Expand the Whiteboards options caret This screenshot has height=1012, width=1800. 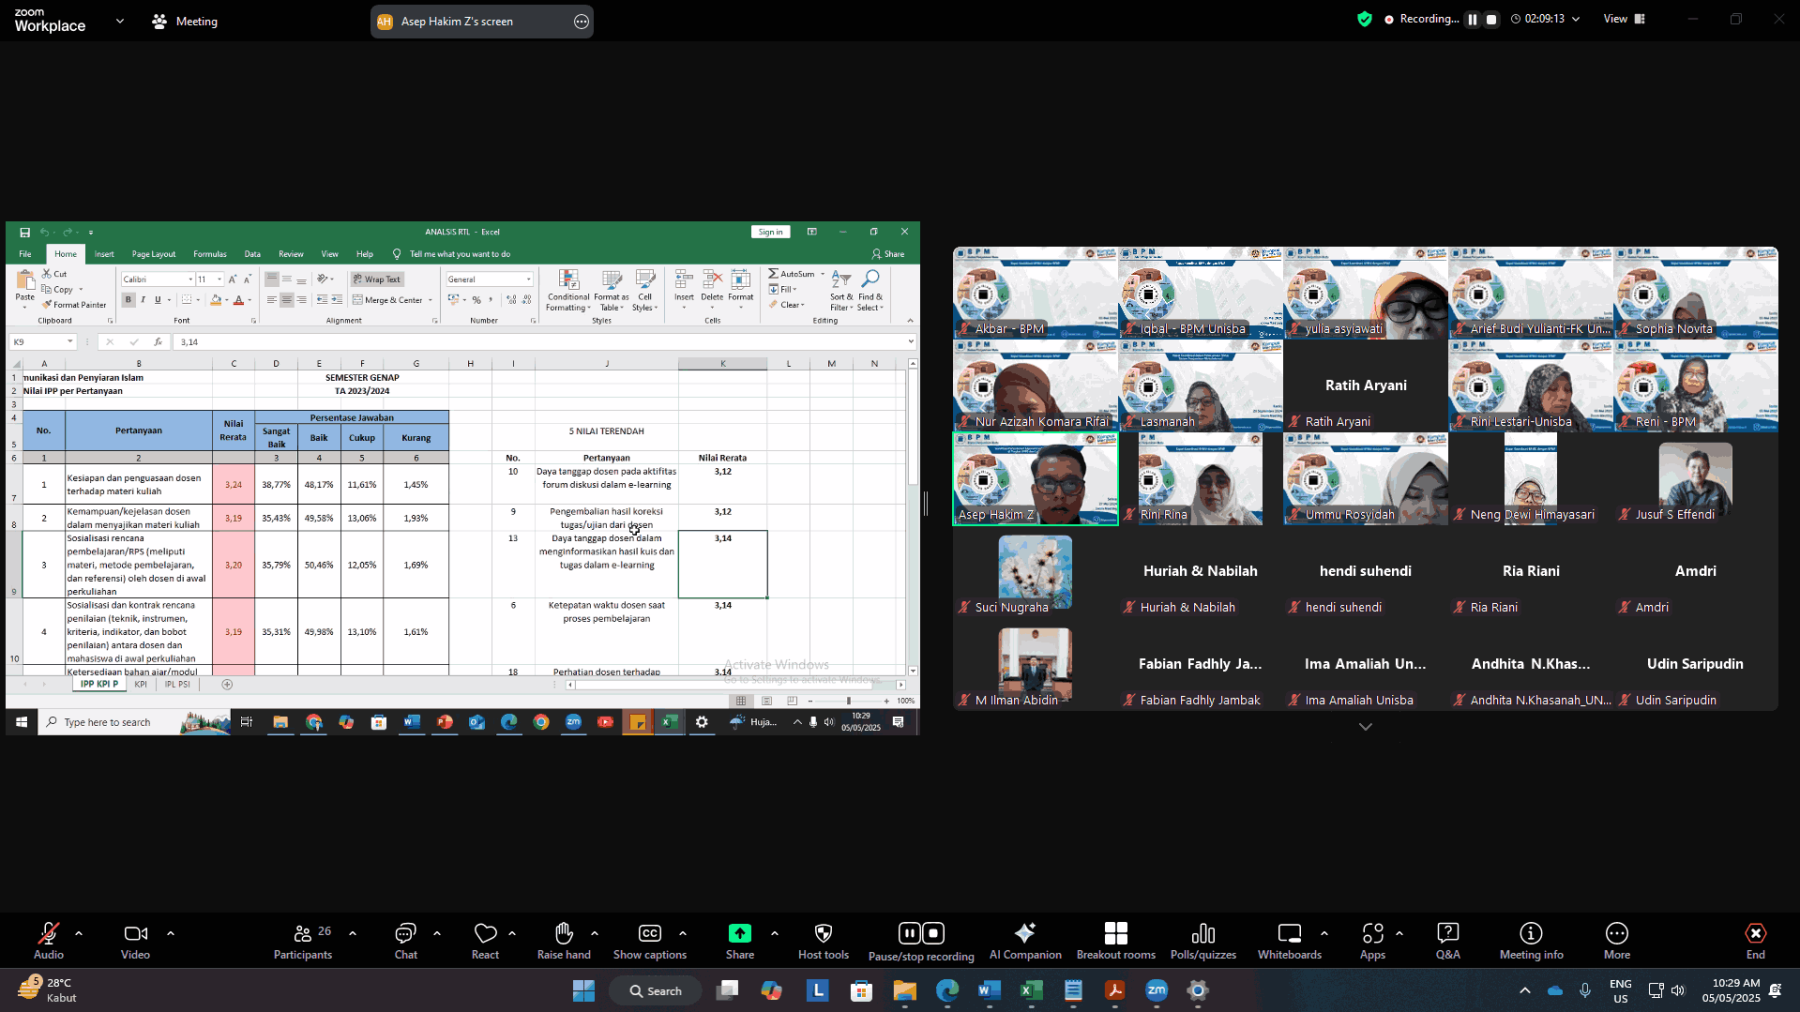(1324, 933)
